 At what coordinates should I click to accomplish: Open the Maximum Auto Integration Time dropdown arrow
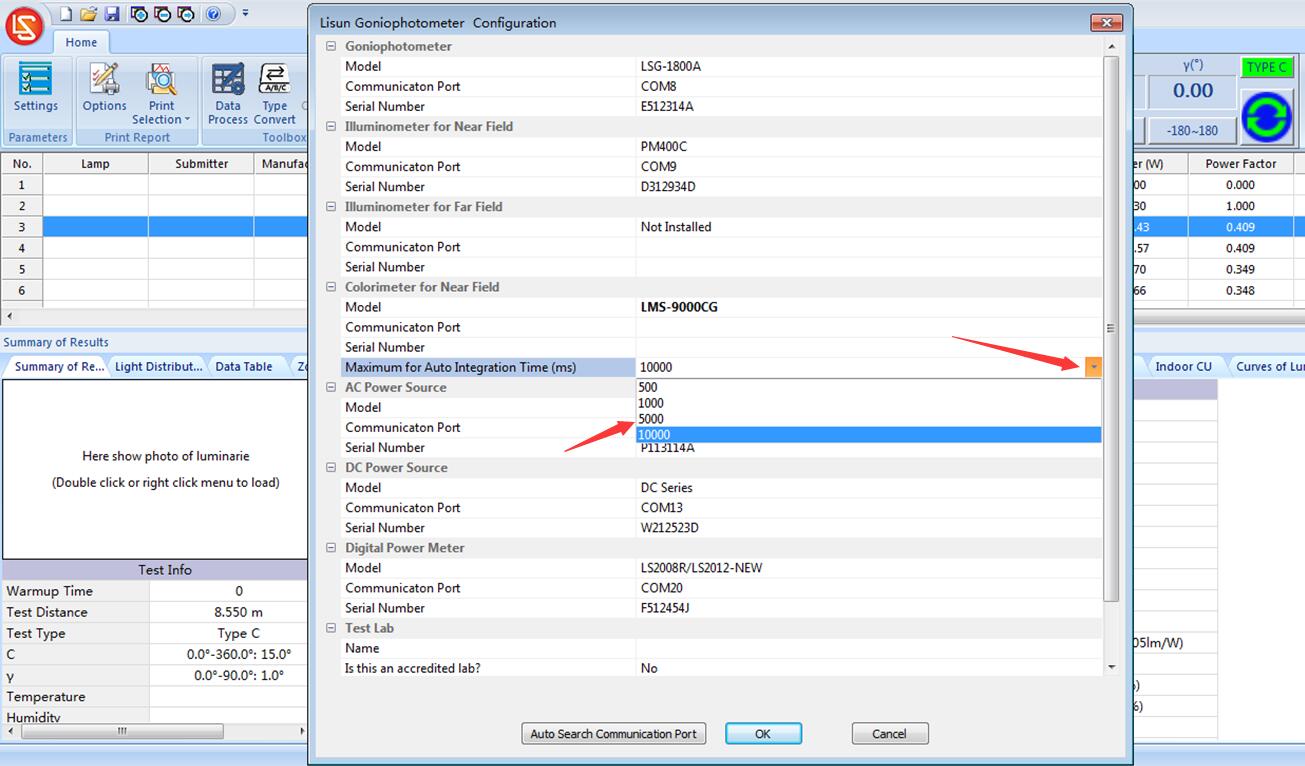(x=1093, y=368)
